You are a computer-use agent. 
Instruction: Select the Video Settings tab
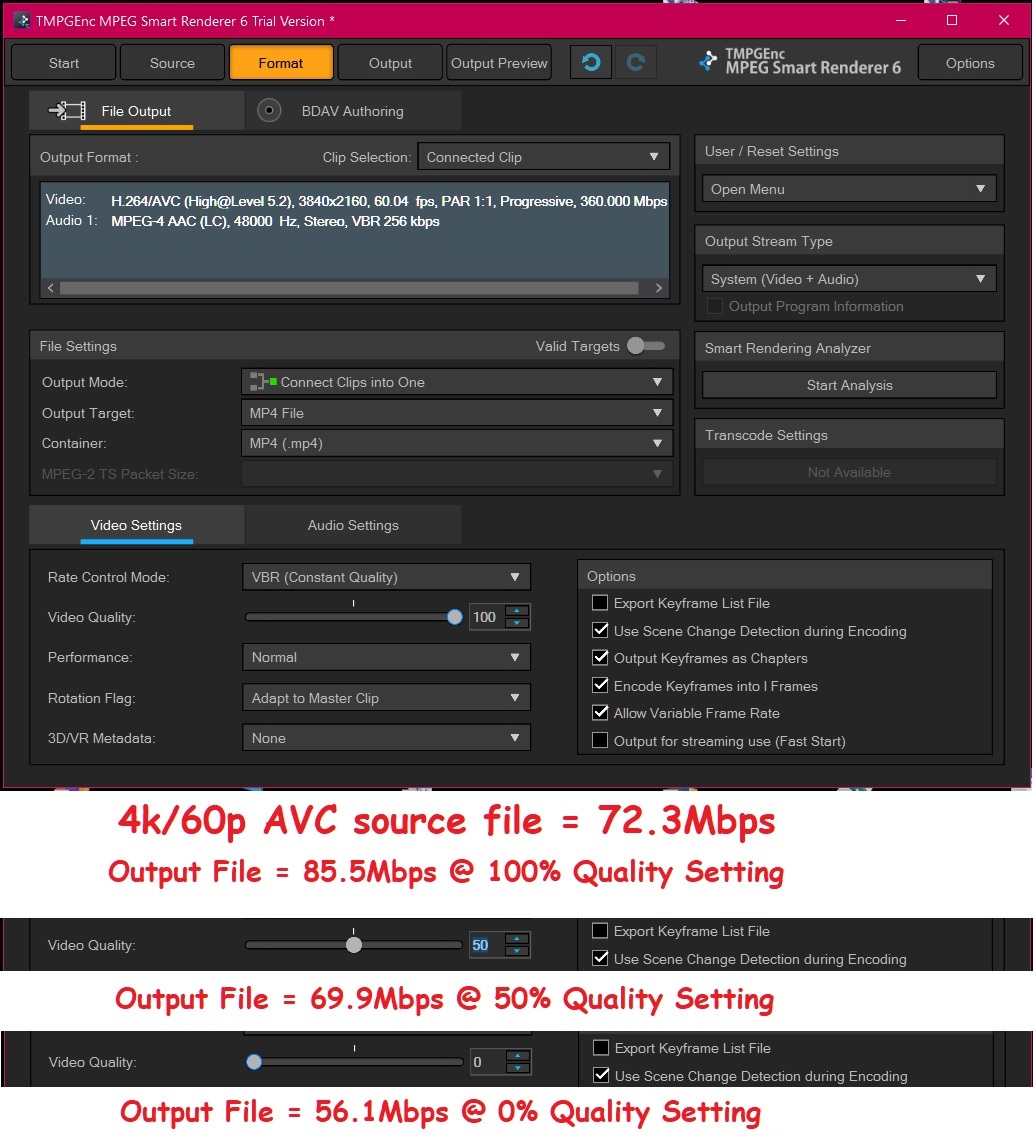(136, 525)
